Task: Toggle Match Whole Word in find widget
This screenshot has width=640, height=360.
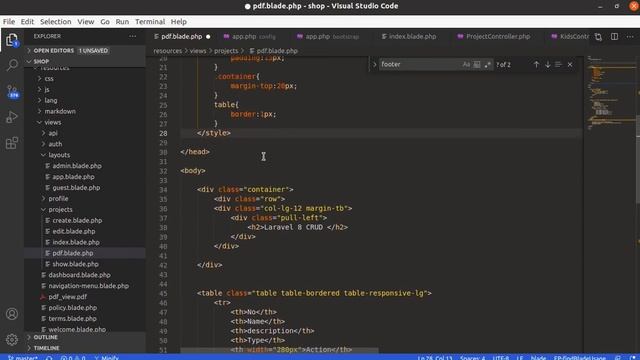Action: click(x=477, y=64)
